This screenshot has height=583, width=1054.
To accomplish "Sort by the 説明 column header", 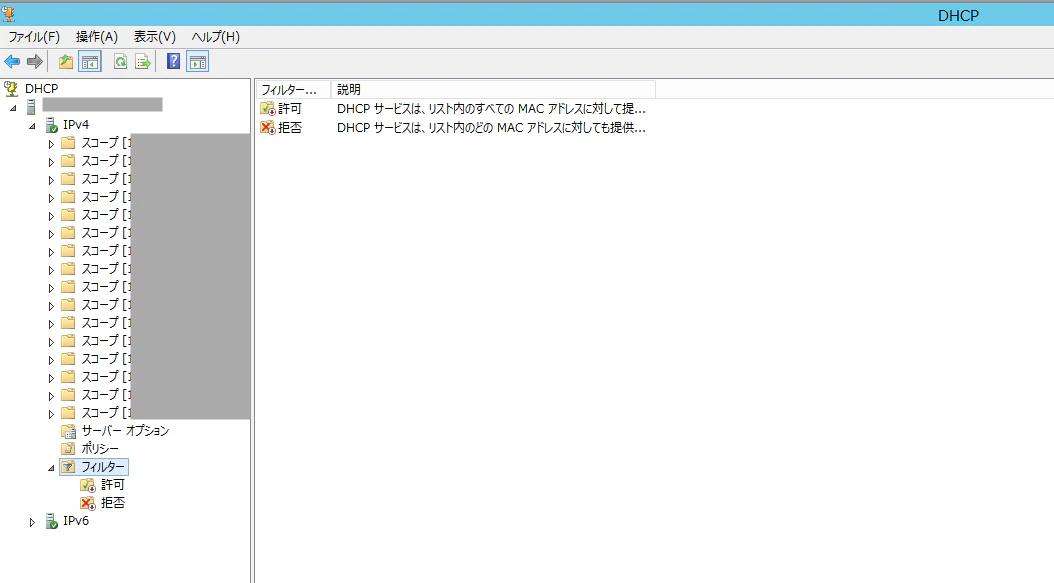I will (493, 89).
